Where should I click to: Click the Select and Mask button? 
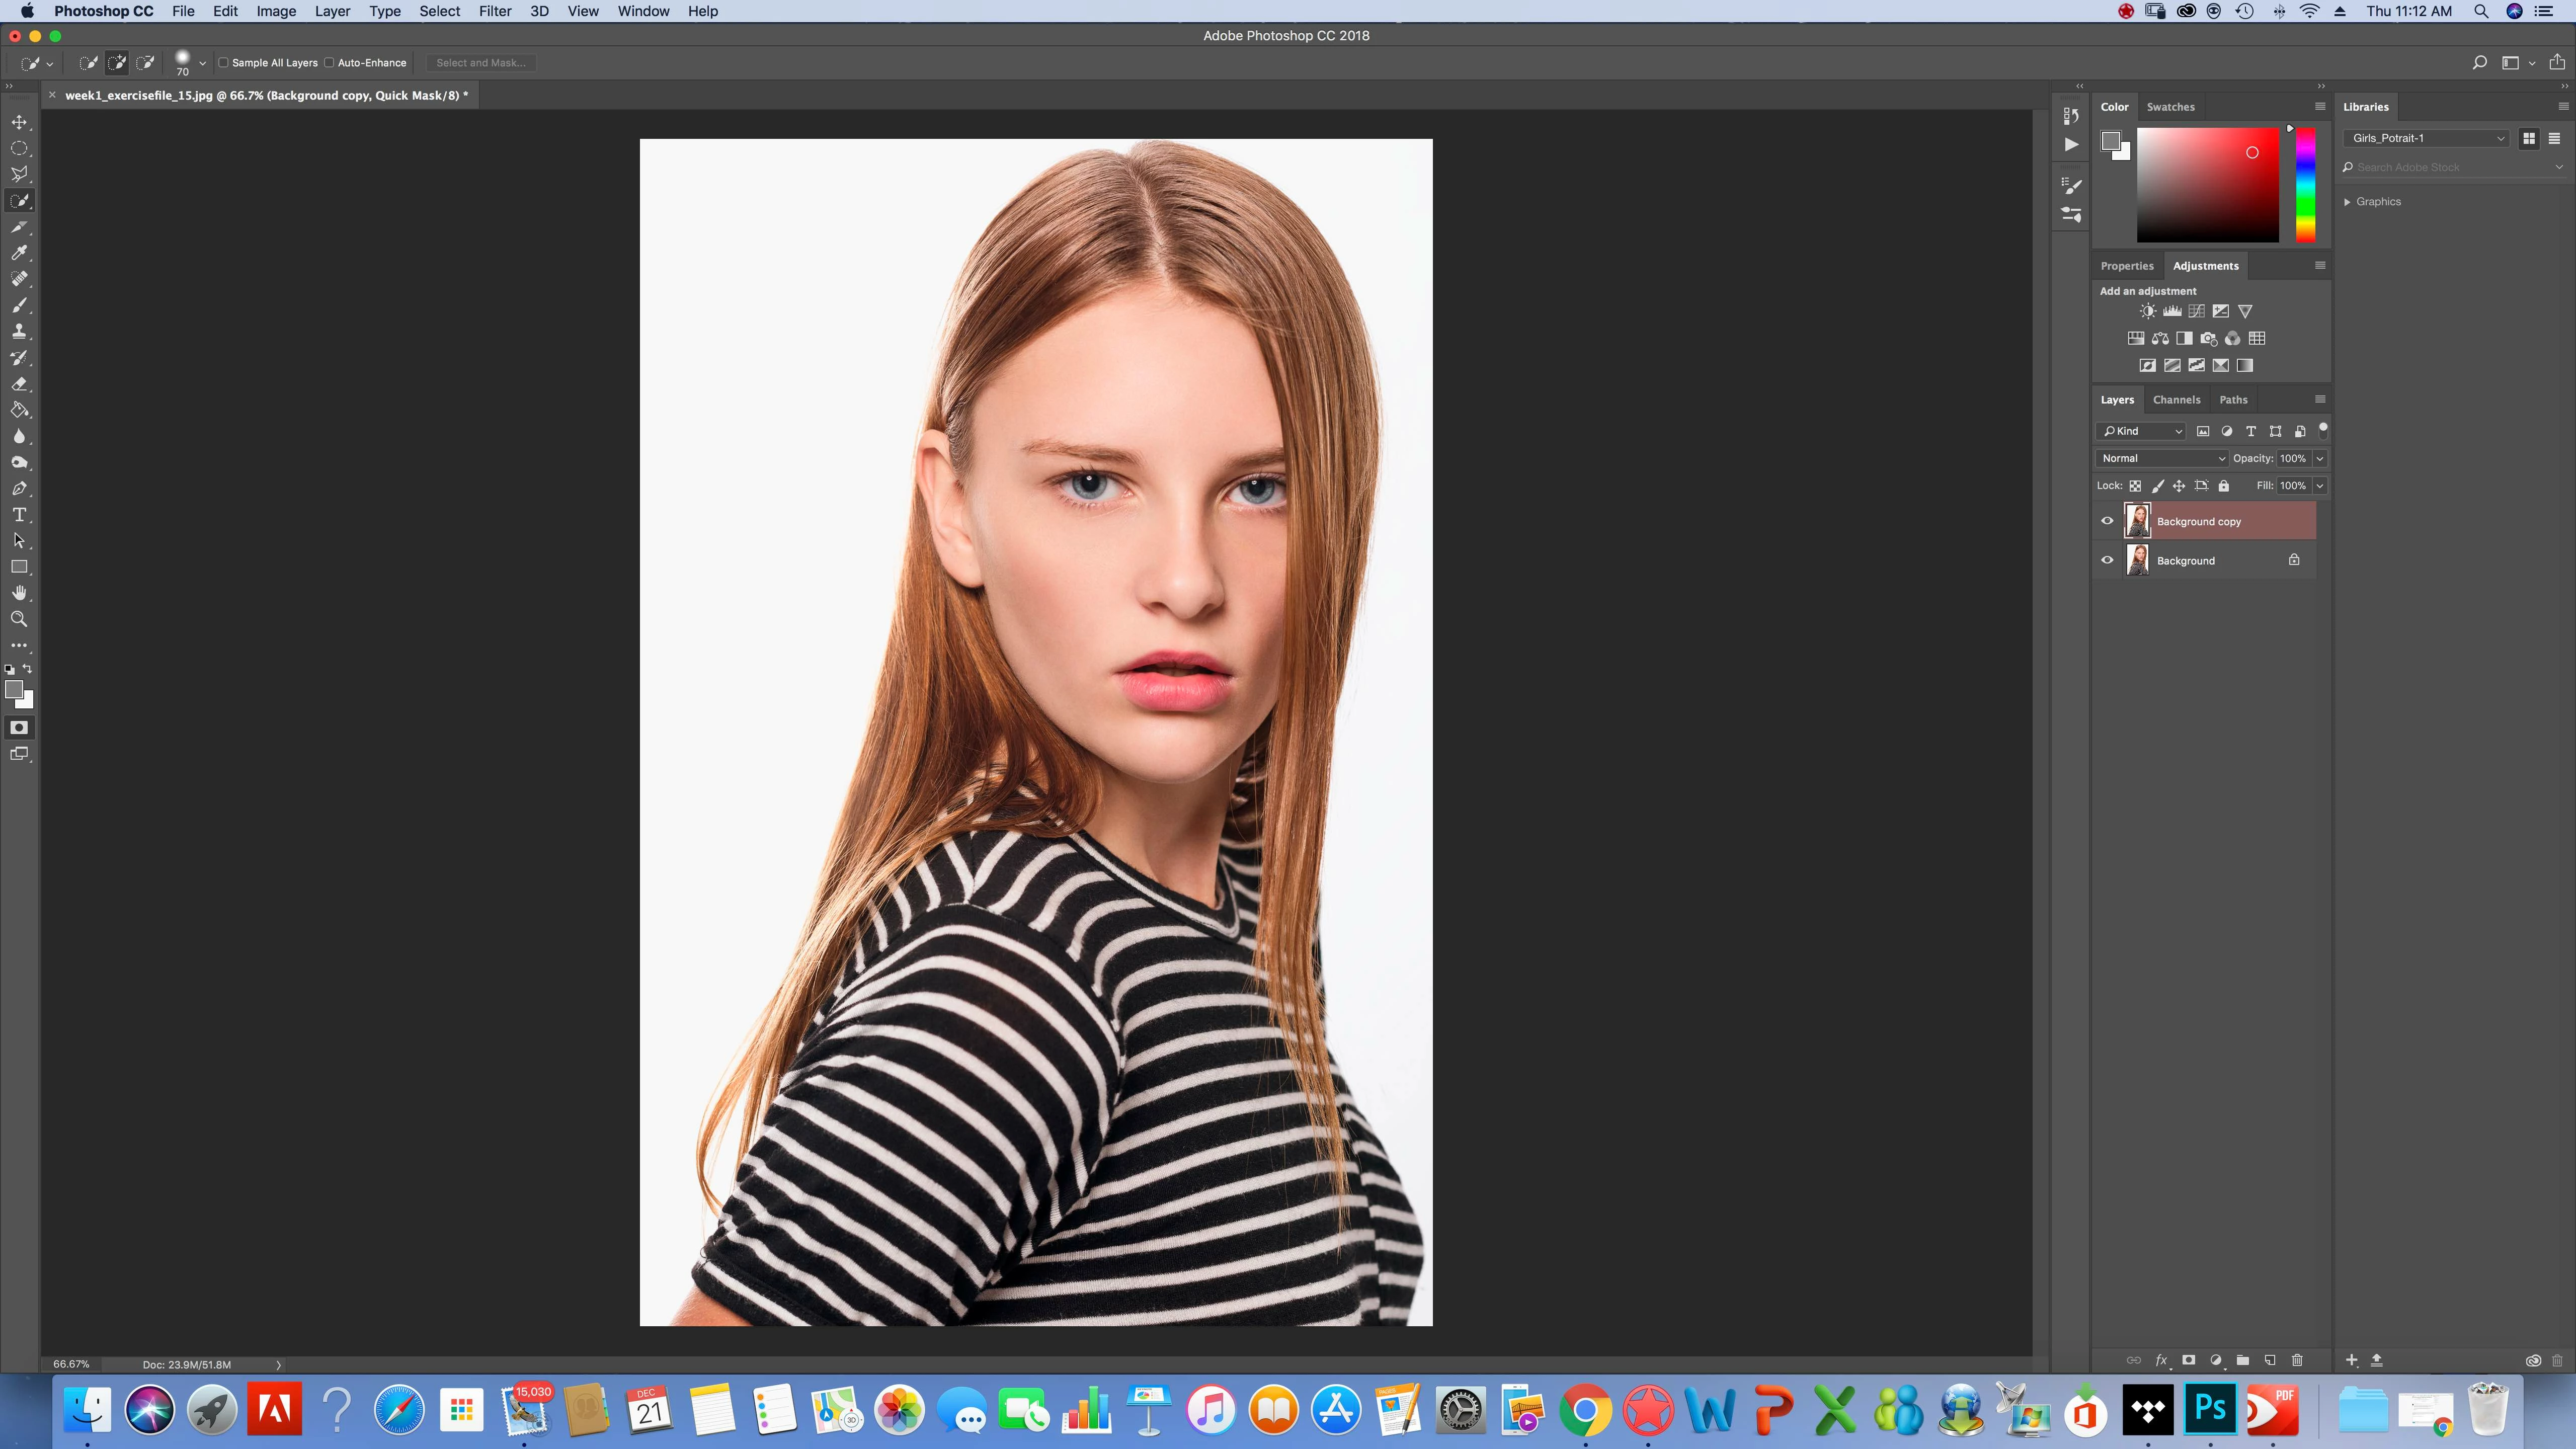coord(480,63)
